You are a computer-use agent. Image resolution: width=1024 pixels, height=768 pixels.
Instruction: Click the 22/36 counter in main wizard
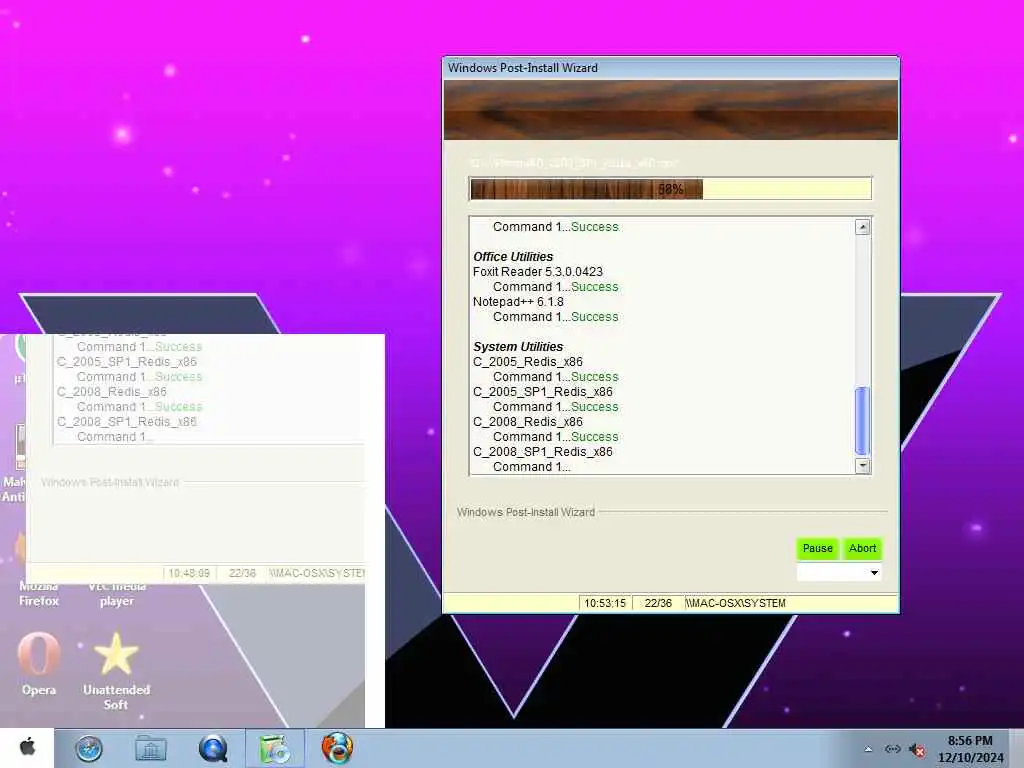(658, 603)
